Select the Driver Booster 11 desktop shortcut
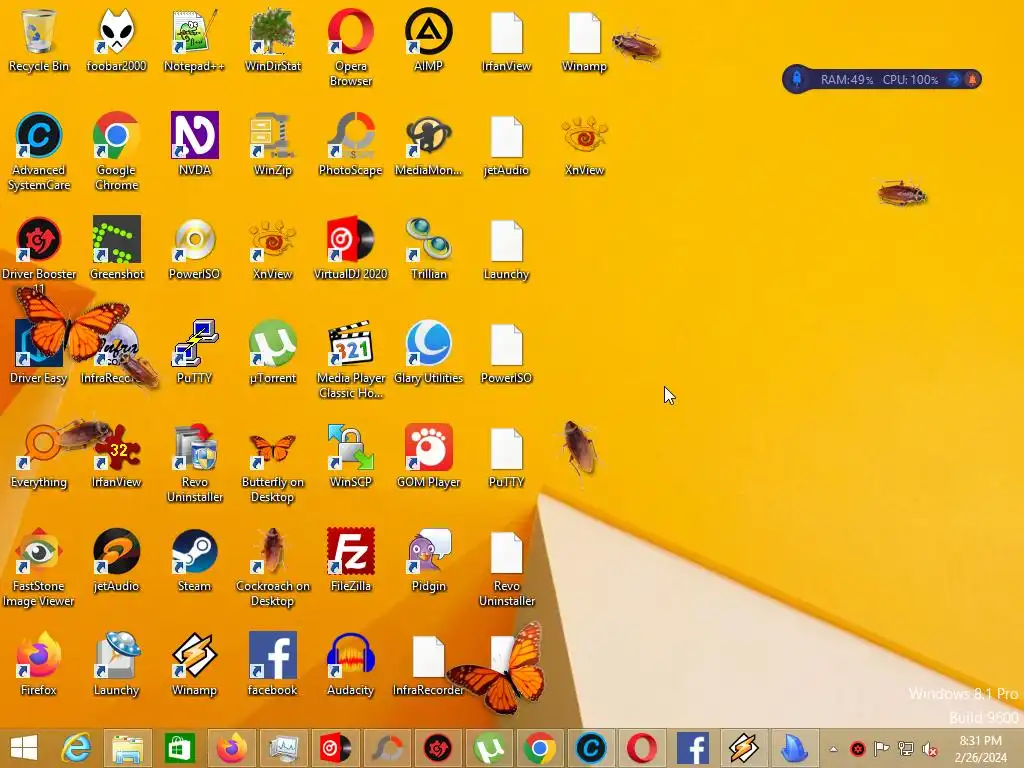 (x=39, y=254)
